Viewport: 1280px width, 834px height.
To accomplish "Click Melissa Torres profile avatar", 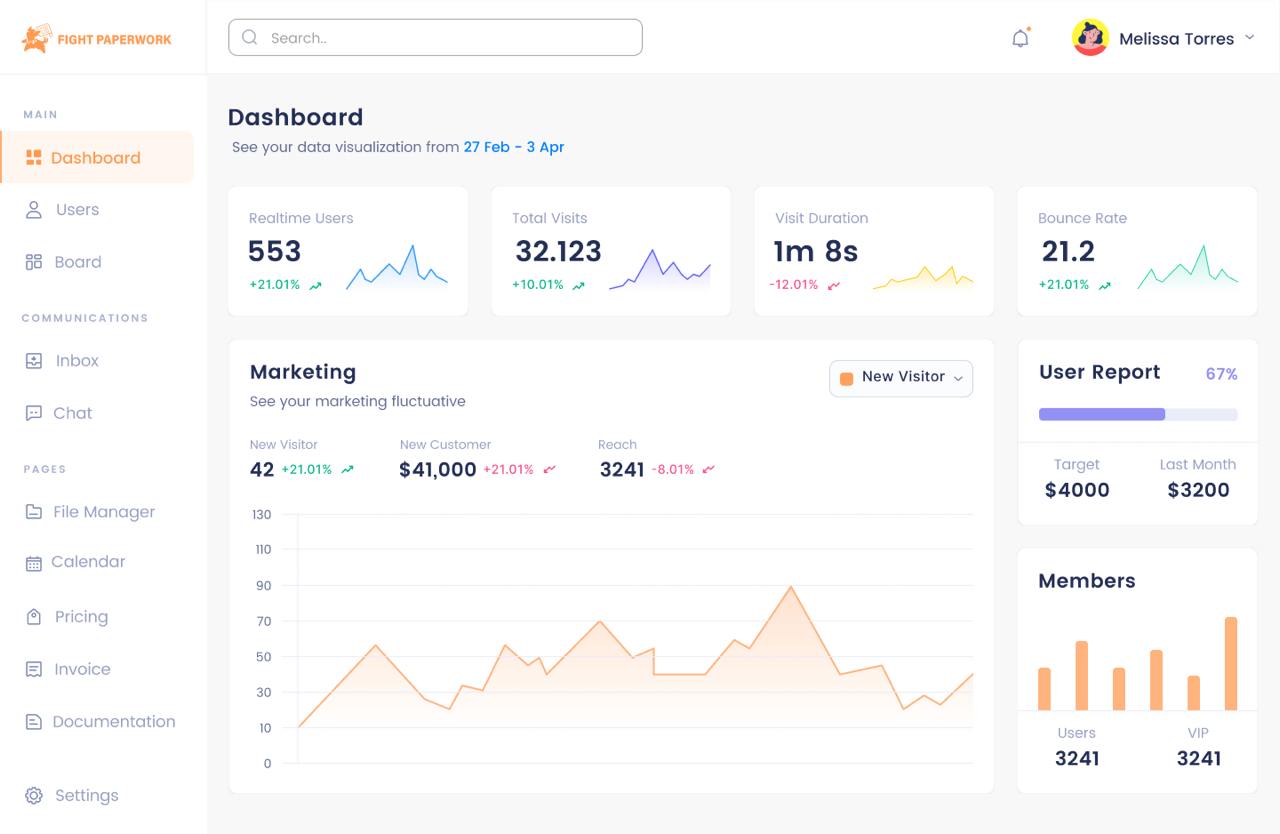I will [x=1090, y=38].
